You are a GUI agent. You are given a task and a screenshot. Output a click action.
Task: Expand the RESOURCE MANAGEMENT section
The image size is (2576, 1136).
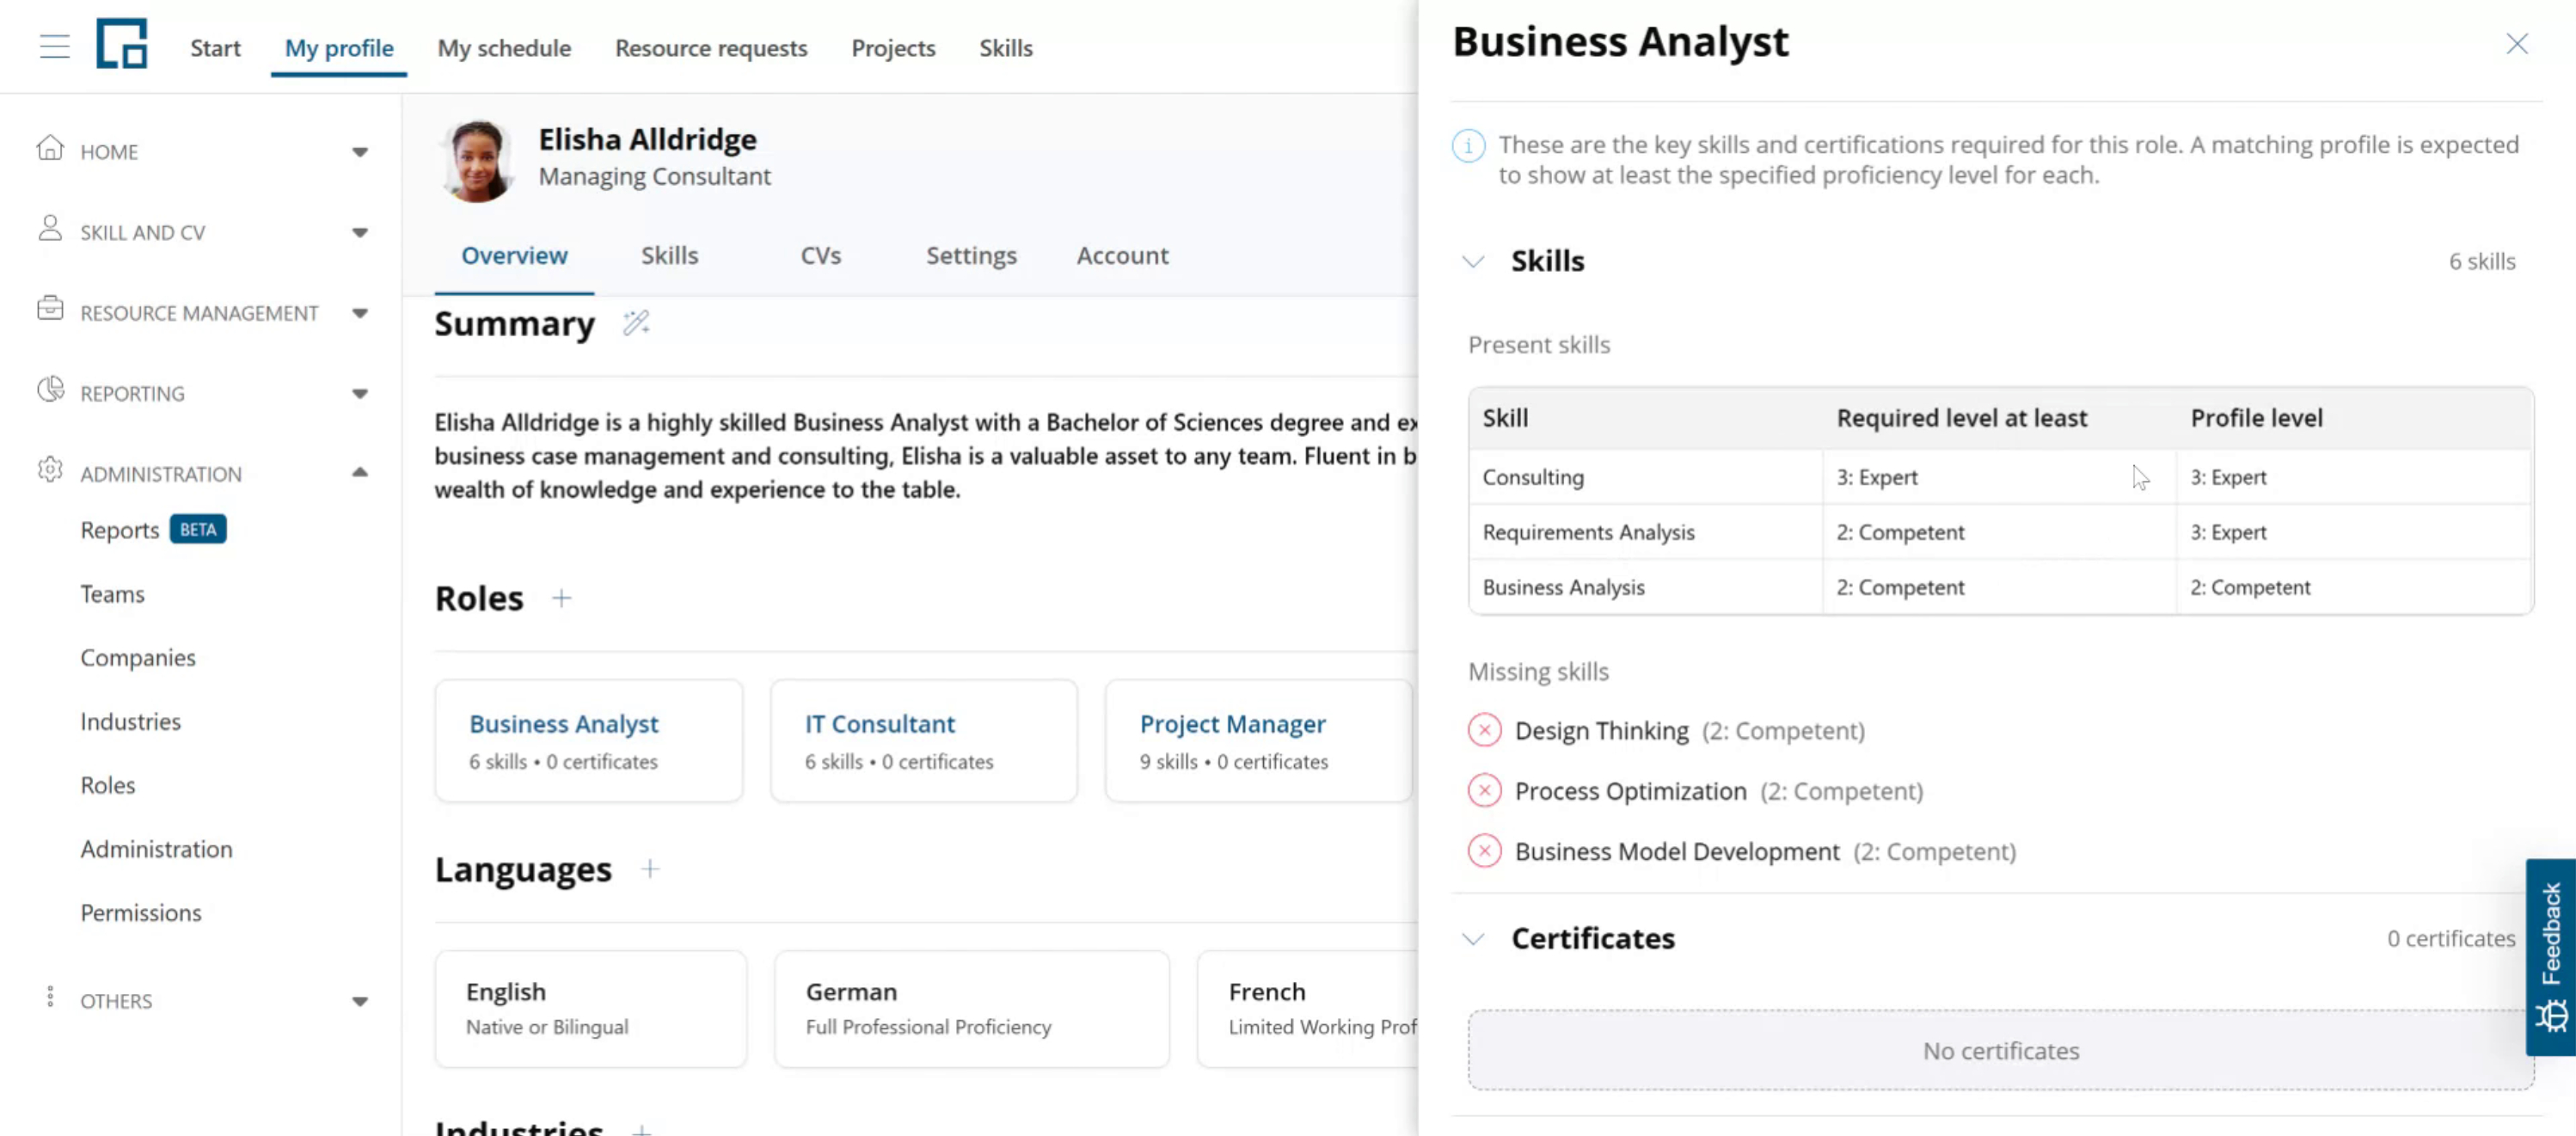(x=360, y=313)
